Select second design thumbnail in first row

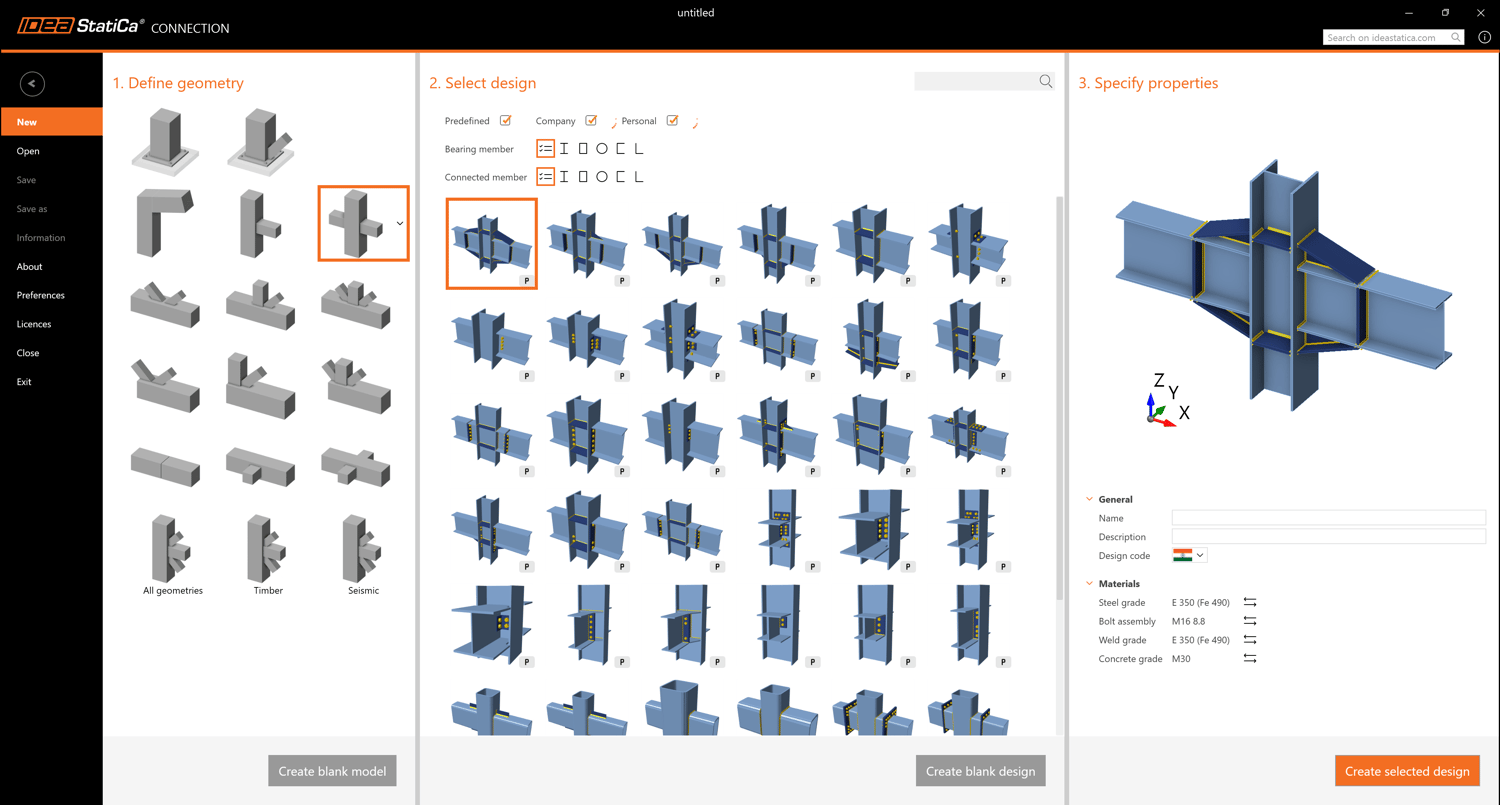point(587,243)
